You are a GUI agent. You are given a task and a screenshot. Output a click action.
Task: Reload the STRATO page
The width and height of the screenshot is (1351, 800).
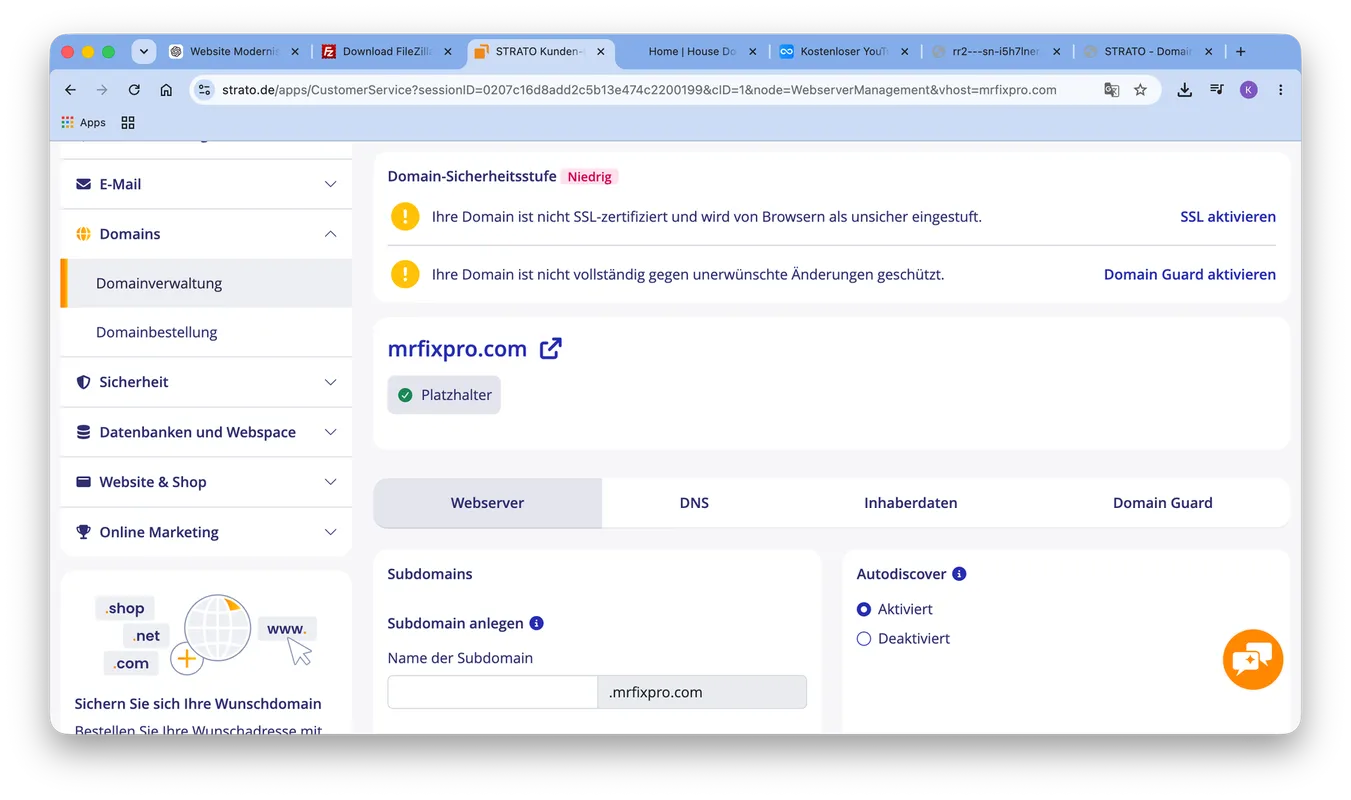[x=134, y=90]
